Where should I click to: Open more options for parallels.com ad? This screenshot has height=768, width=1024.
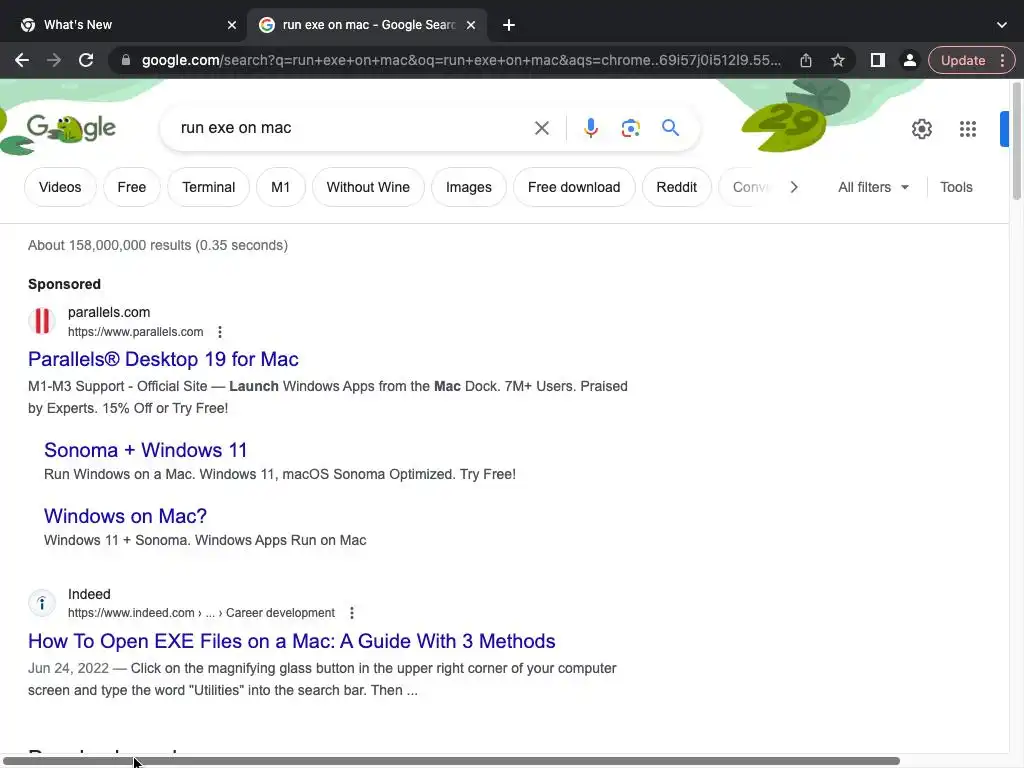click(220, 332)
